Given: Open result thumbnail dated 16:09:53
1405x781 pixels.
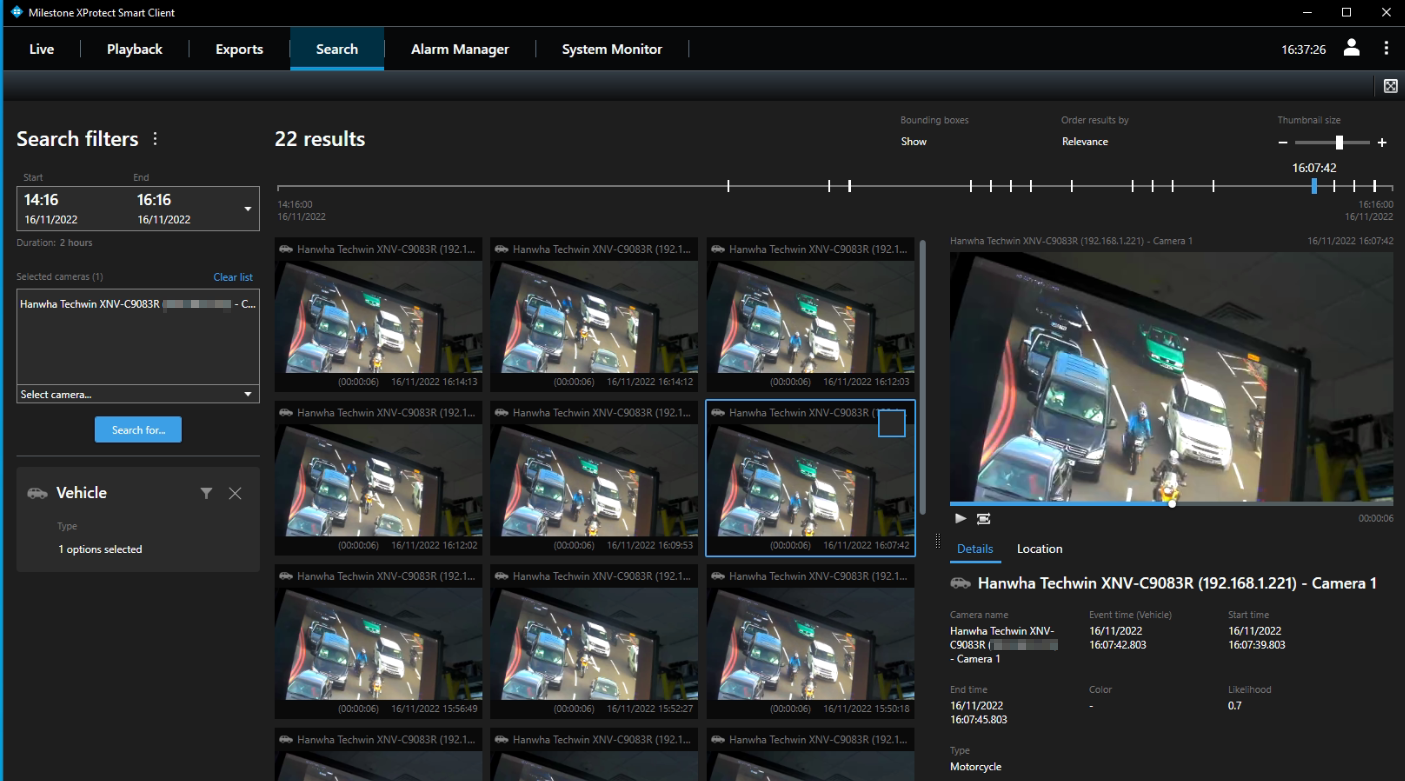Looking at the screenshot, I should pos(594,479).
